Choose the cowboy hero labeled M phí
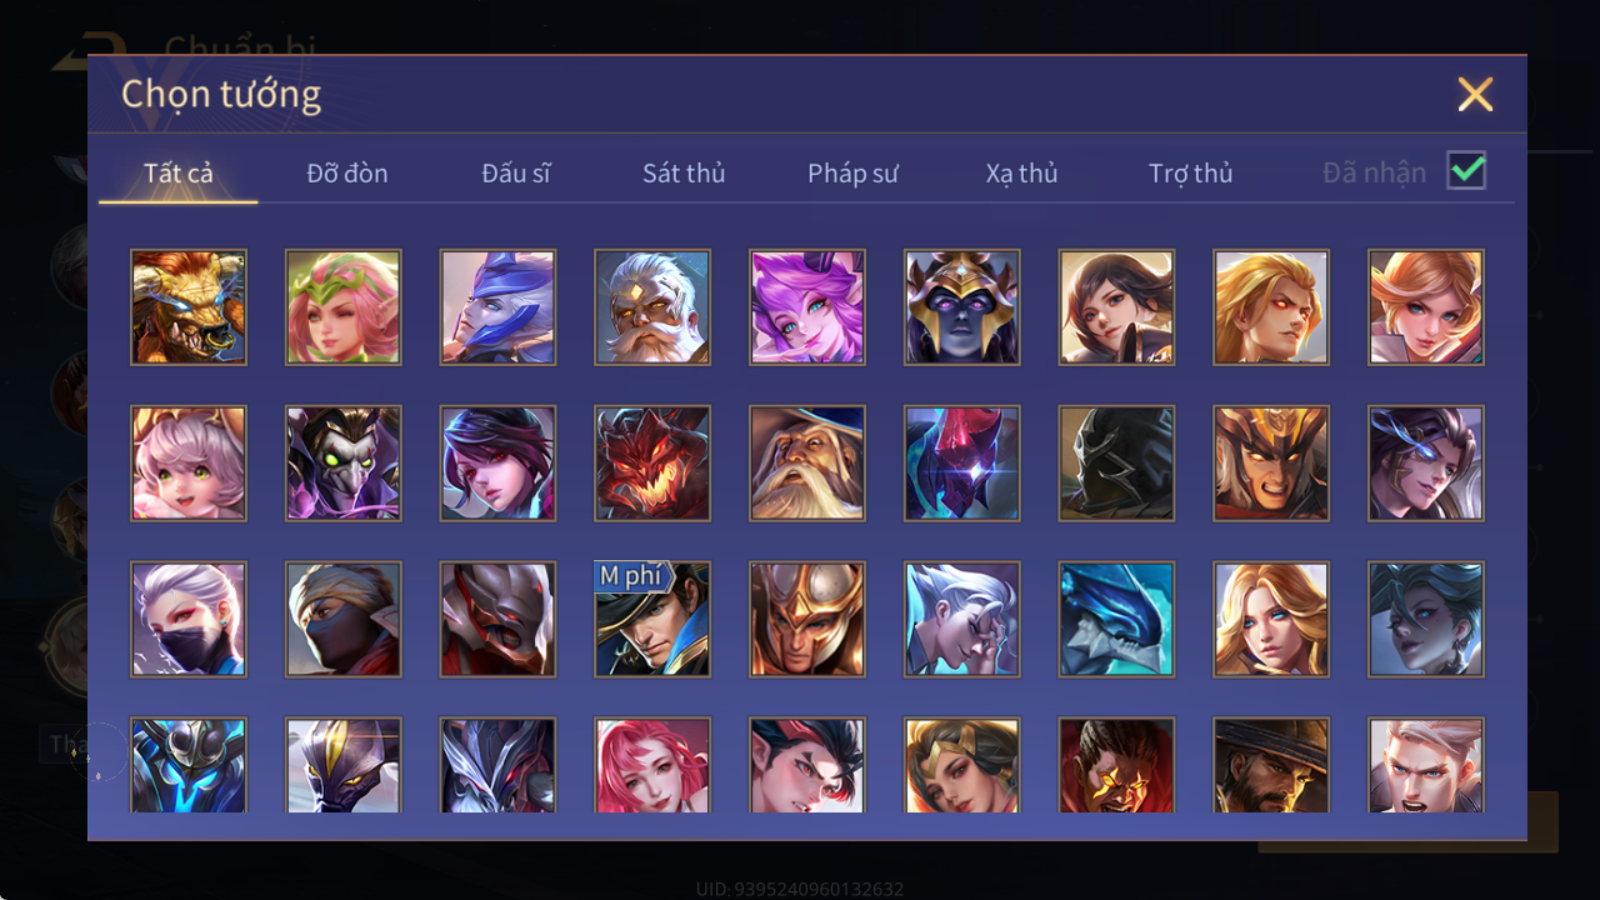The width and height of the screenshot is (1600, 900). click(652, 619)
